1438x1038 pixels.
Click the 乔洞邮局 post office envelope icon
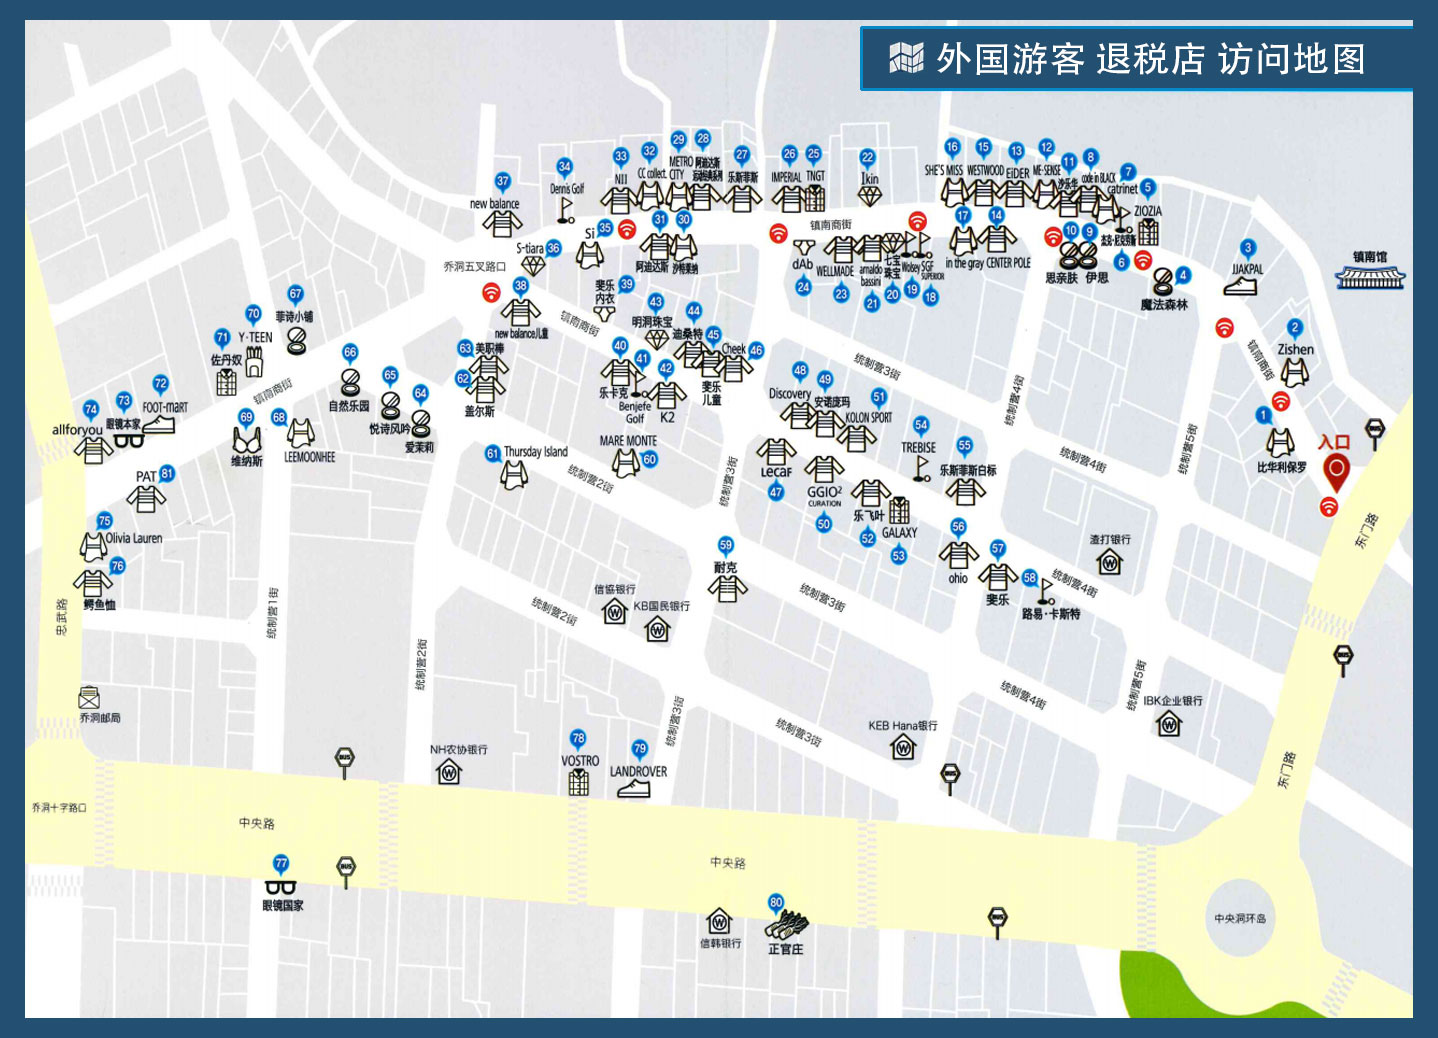coord(89,697)
